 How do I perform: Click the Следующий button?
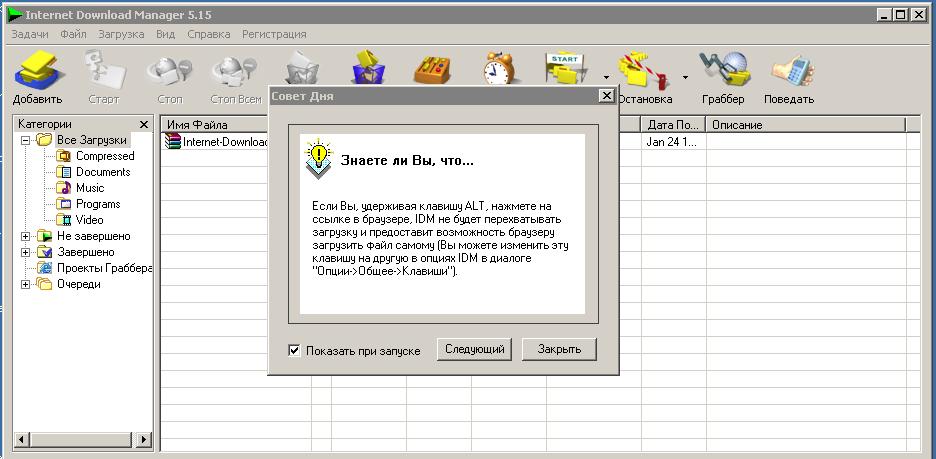[x=475, y=349]
